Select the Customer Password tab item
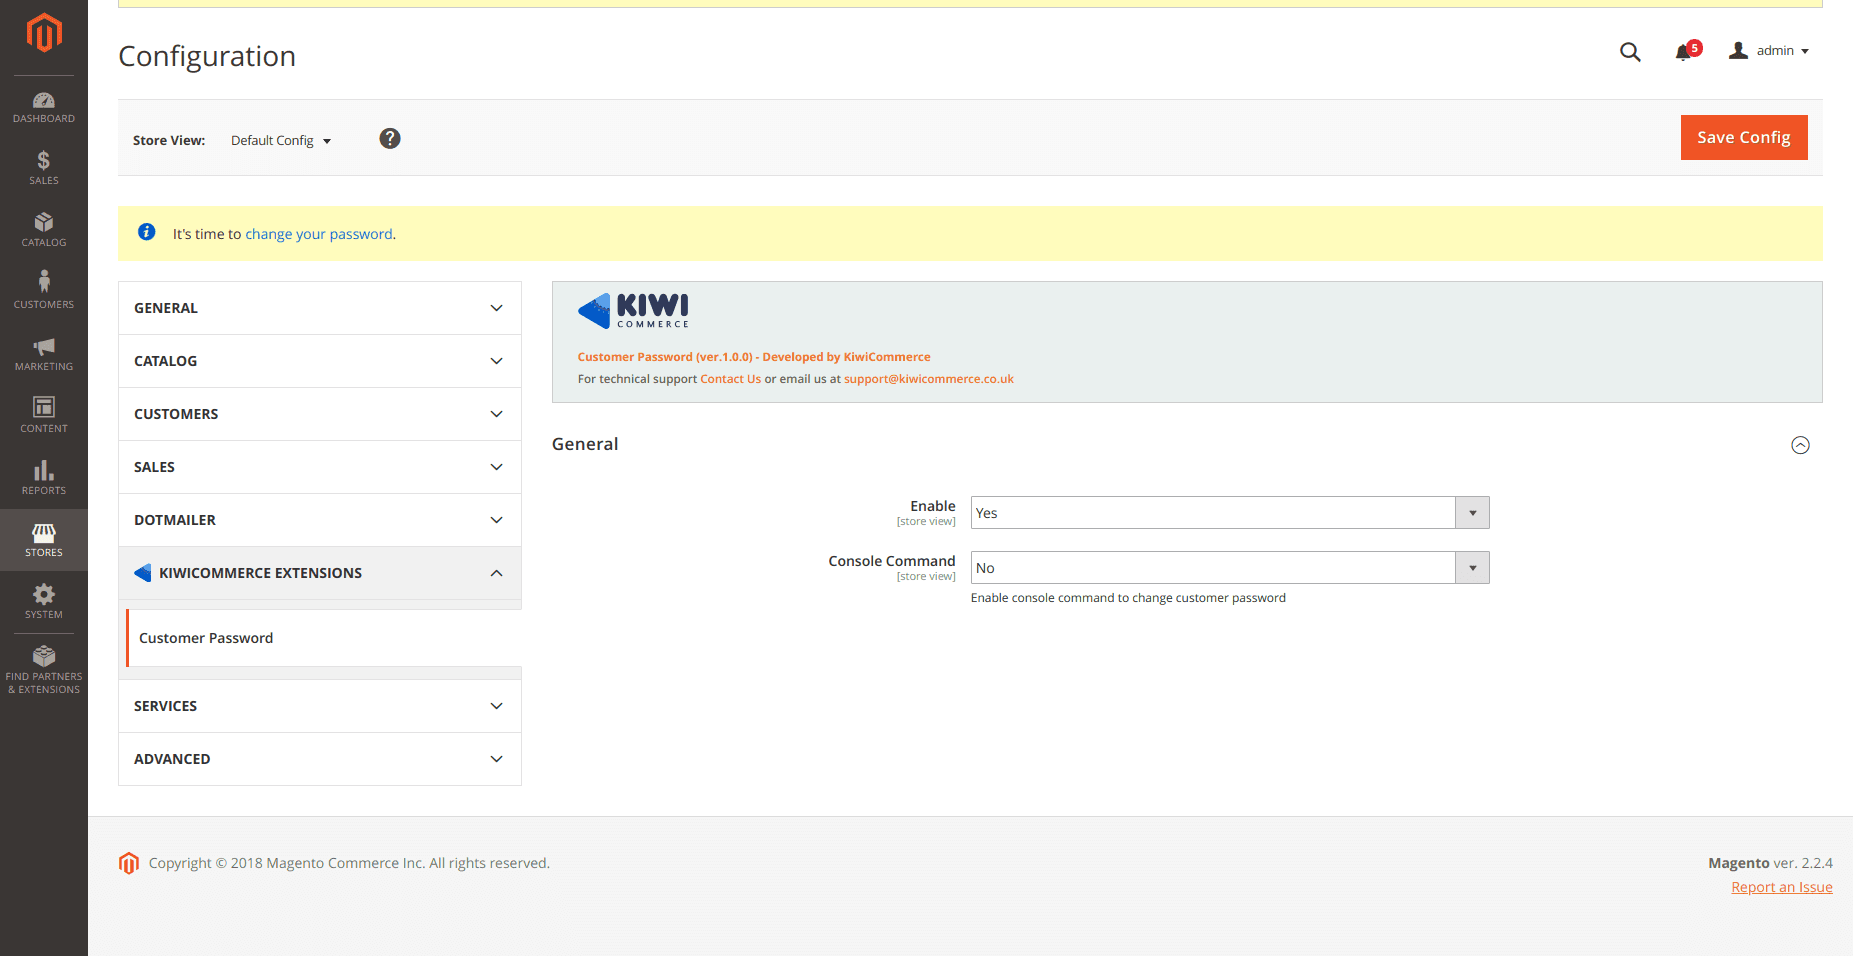The image size is (1853, 956). tap(206, 638)
